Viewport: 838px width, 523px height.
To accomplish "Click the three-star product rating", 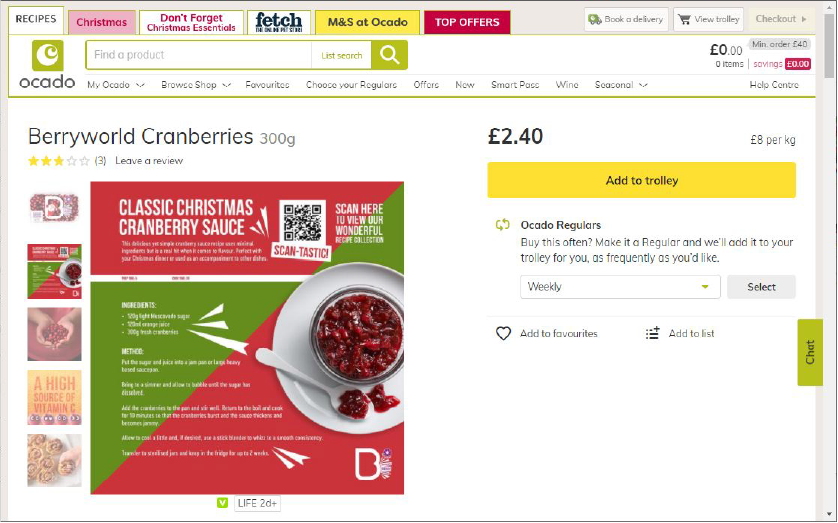I will pyautogui.click(x=59, y=161).
